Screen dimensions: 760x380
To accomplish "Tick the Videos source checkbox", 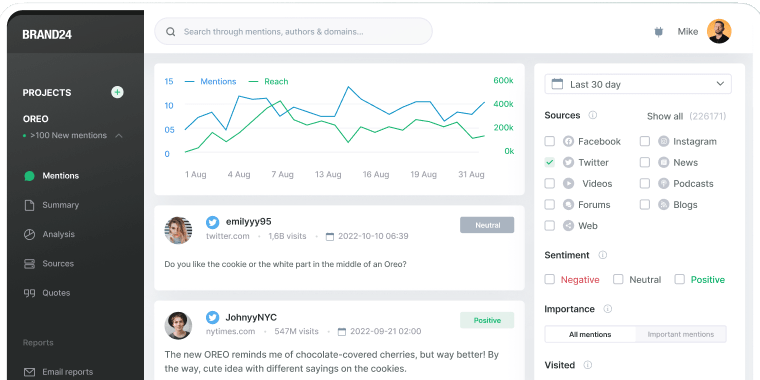I will [550, 184].
